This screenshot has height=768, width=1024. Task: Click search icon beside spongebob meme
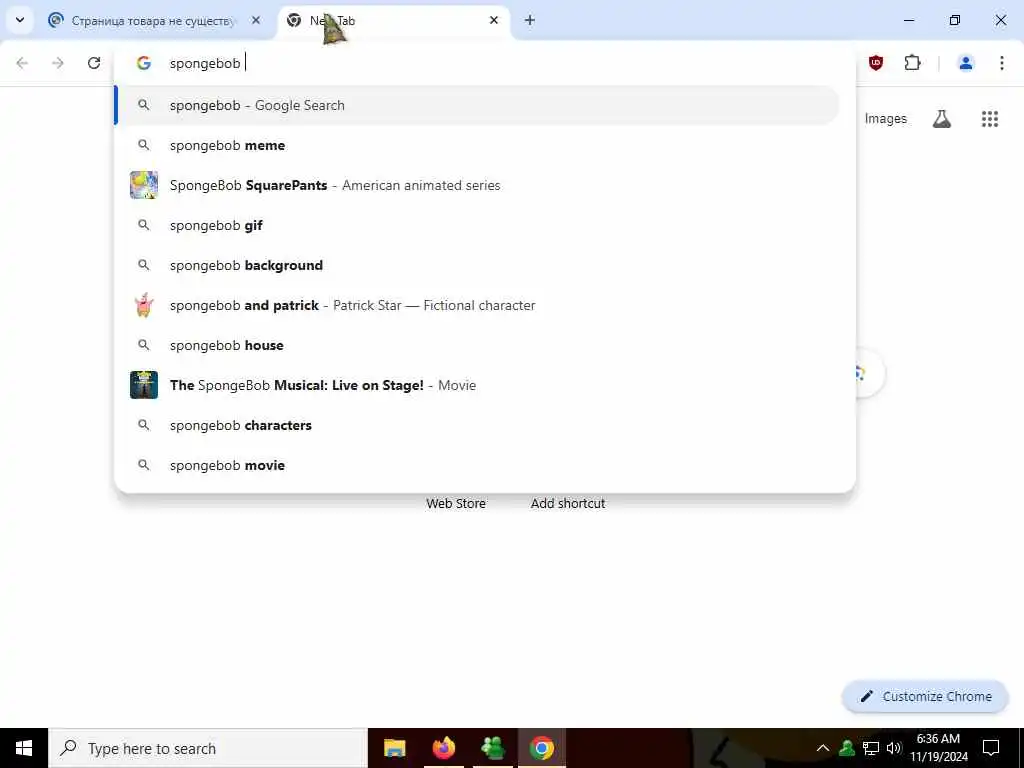click(144, 145)
